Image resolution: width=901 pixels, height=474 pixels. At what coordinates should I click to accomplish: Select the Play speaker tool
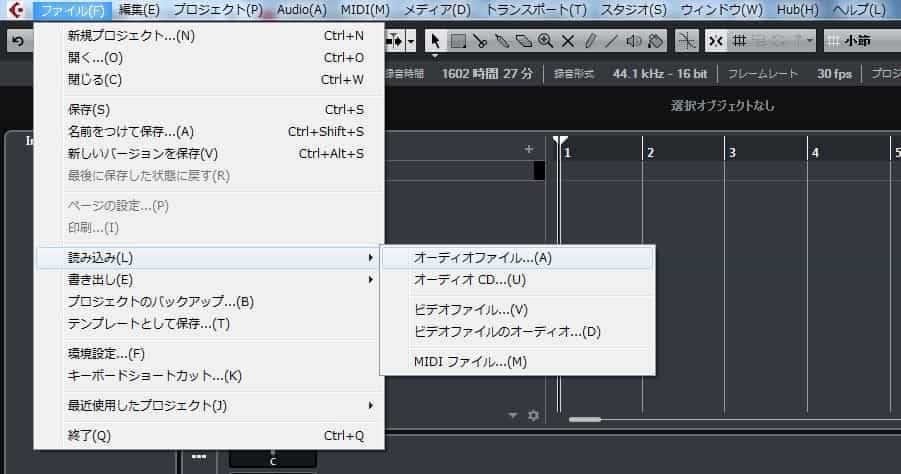click(x=633, y=41)
